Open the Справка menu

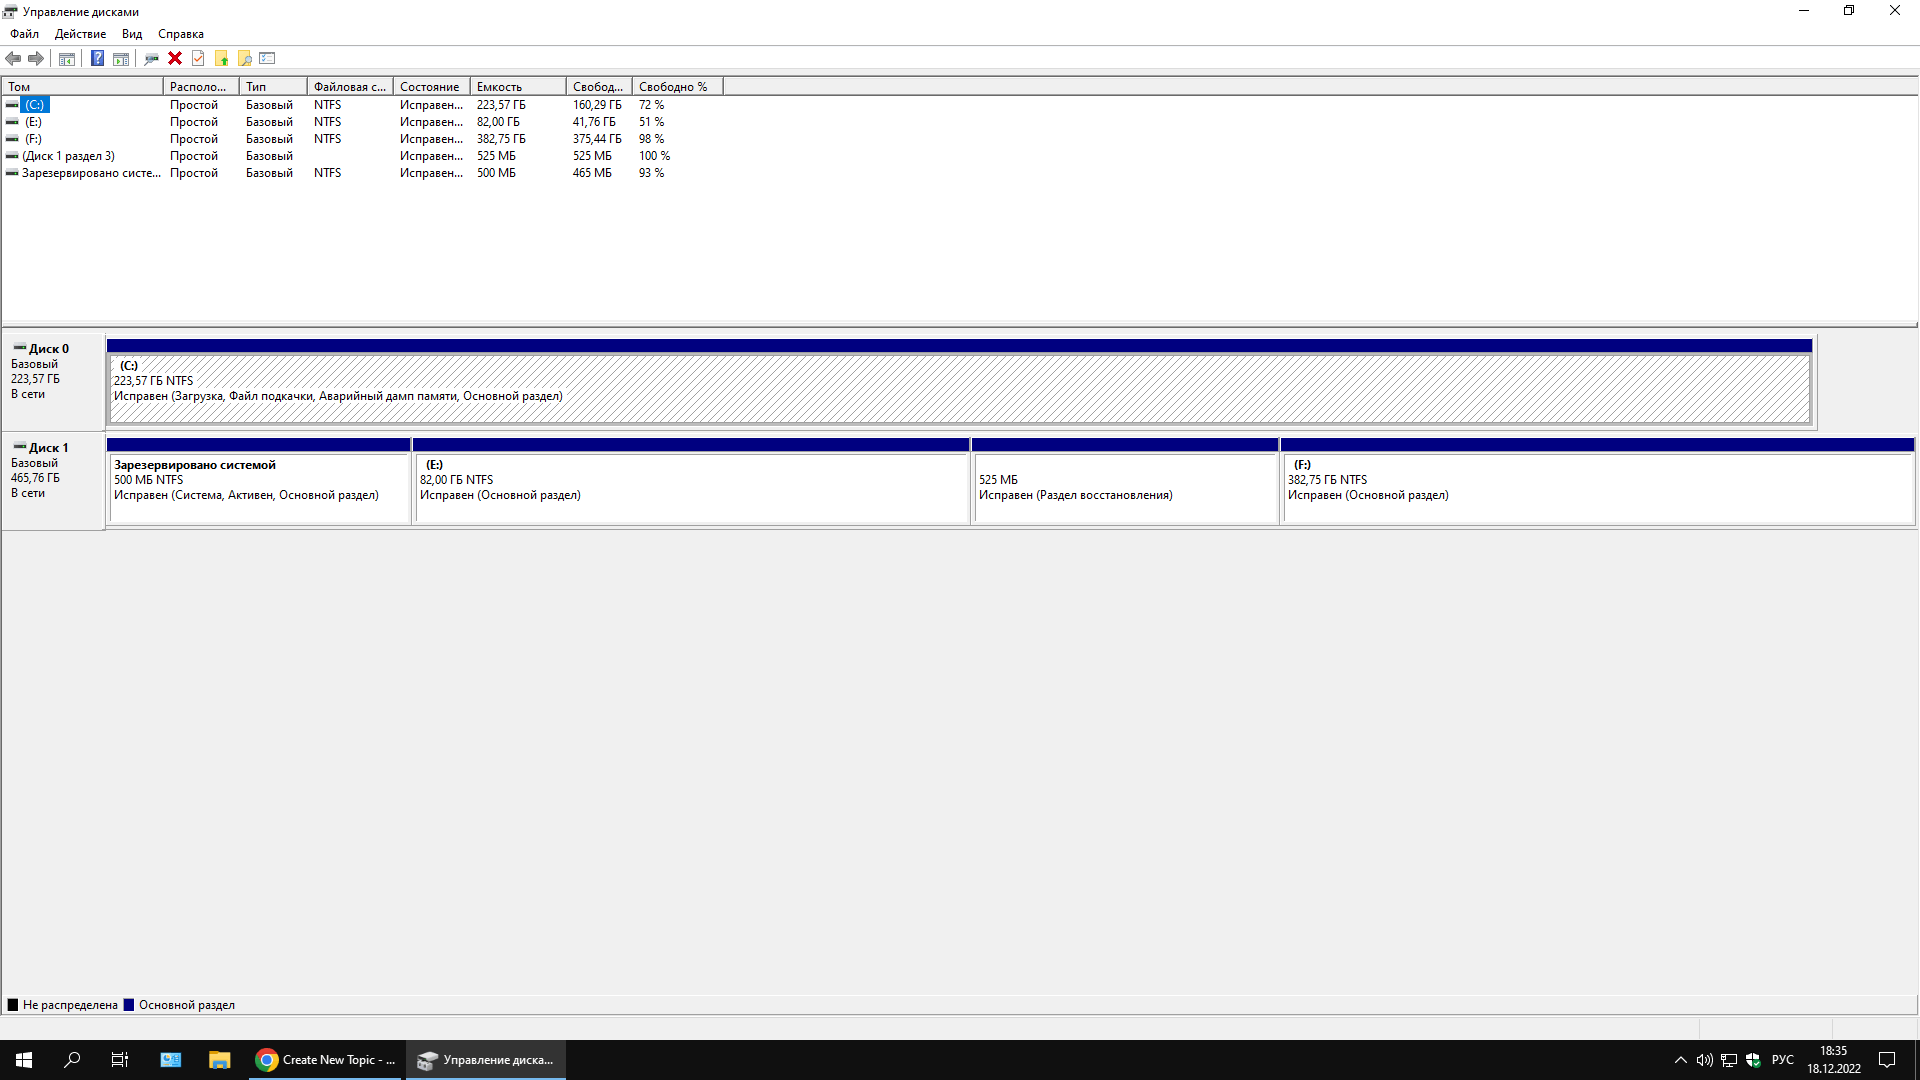(181, 34)
